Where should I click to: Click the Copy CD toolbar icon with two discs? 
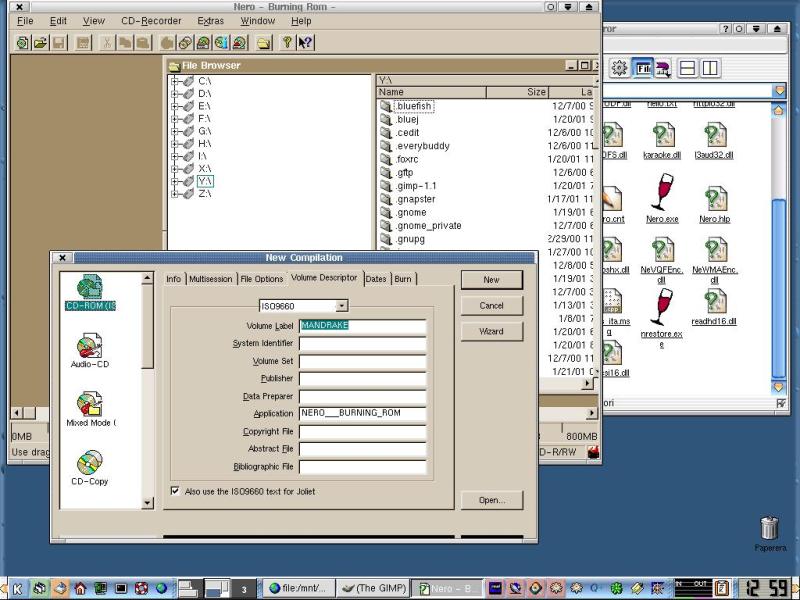pos(185,43)
